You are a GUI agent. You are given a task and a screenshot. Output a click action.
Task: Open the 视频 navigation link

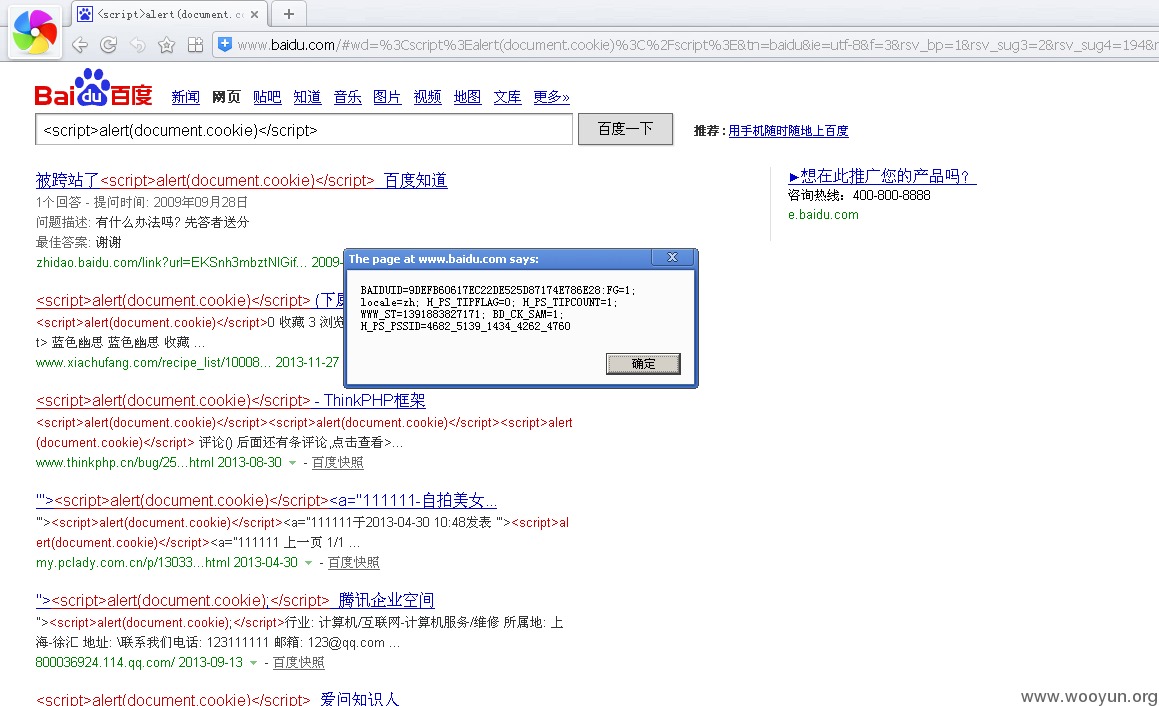427,97
